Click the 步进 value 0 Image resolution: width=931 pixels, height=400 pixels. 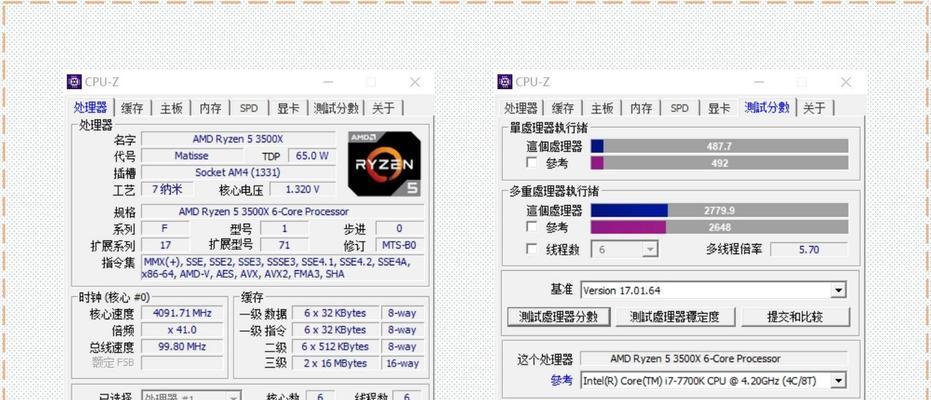pyautogui.click(x=400, y=228)
